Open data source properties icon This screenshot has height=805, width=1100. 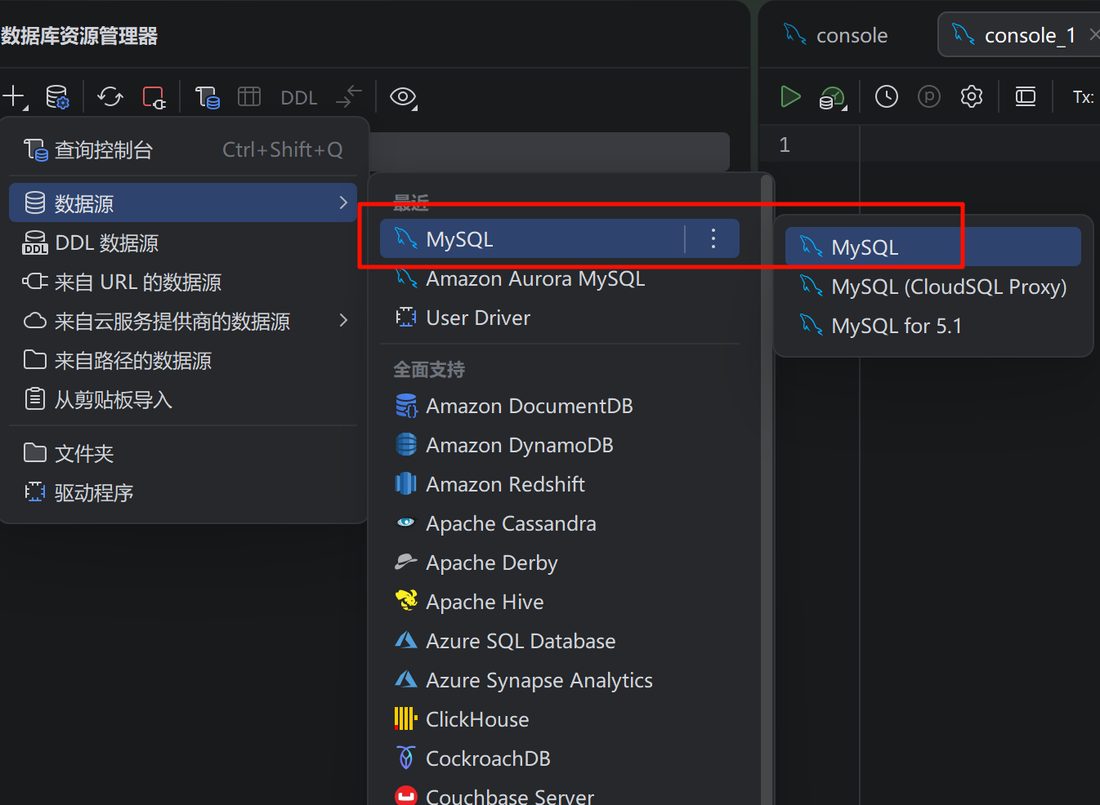click(x=57, y=97)
